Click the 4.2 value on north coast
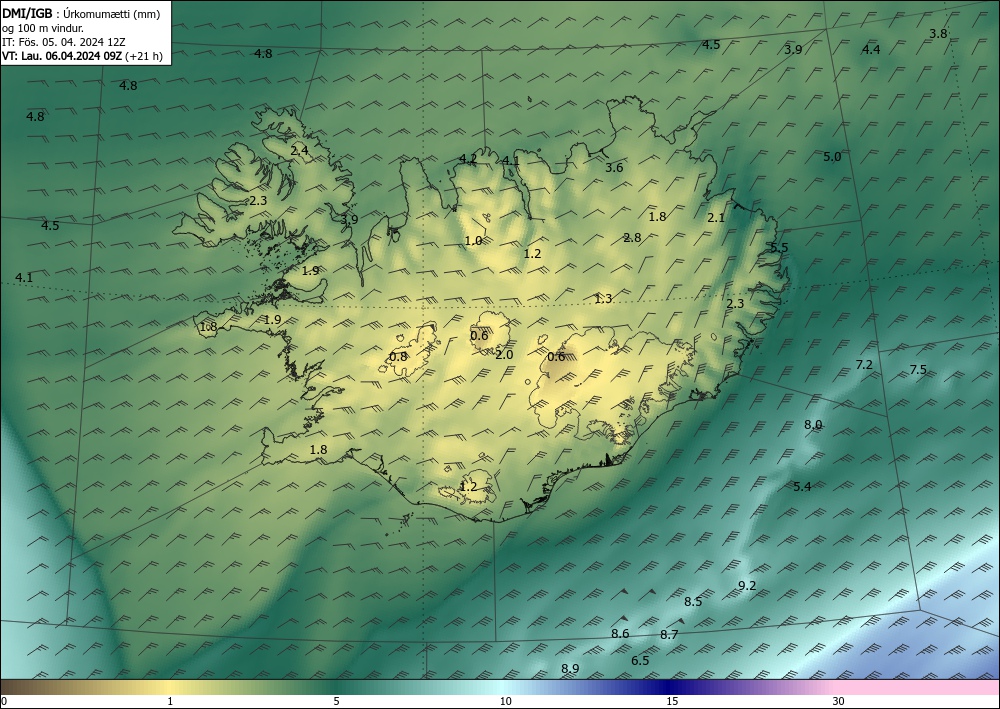The image size is (1000, 709). (x=468, y=159)
